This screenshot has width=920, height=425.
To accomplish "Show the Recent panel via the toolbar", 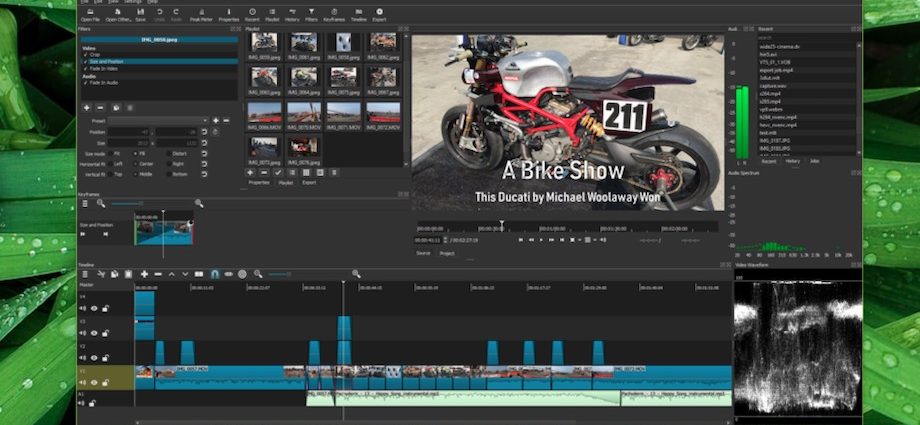I will pyautogui.click(x=252, y=15).
